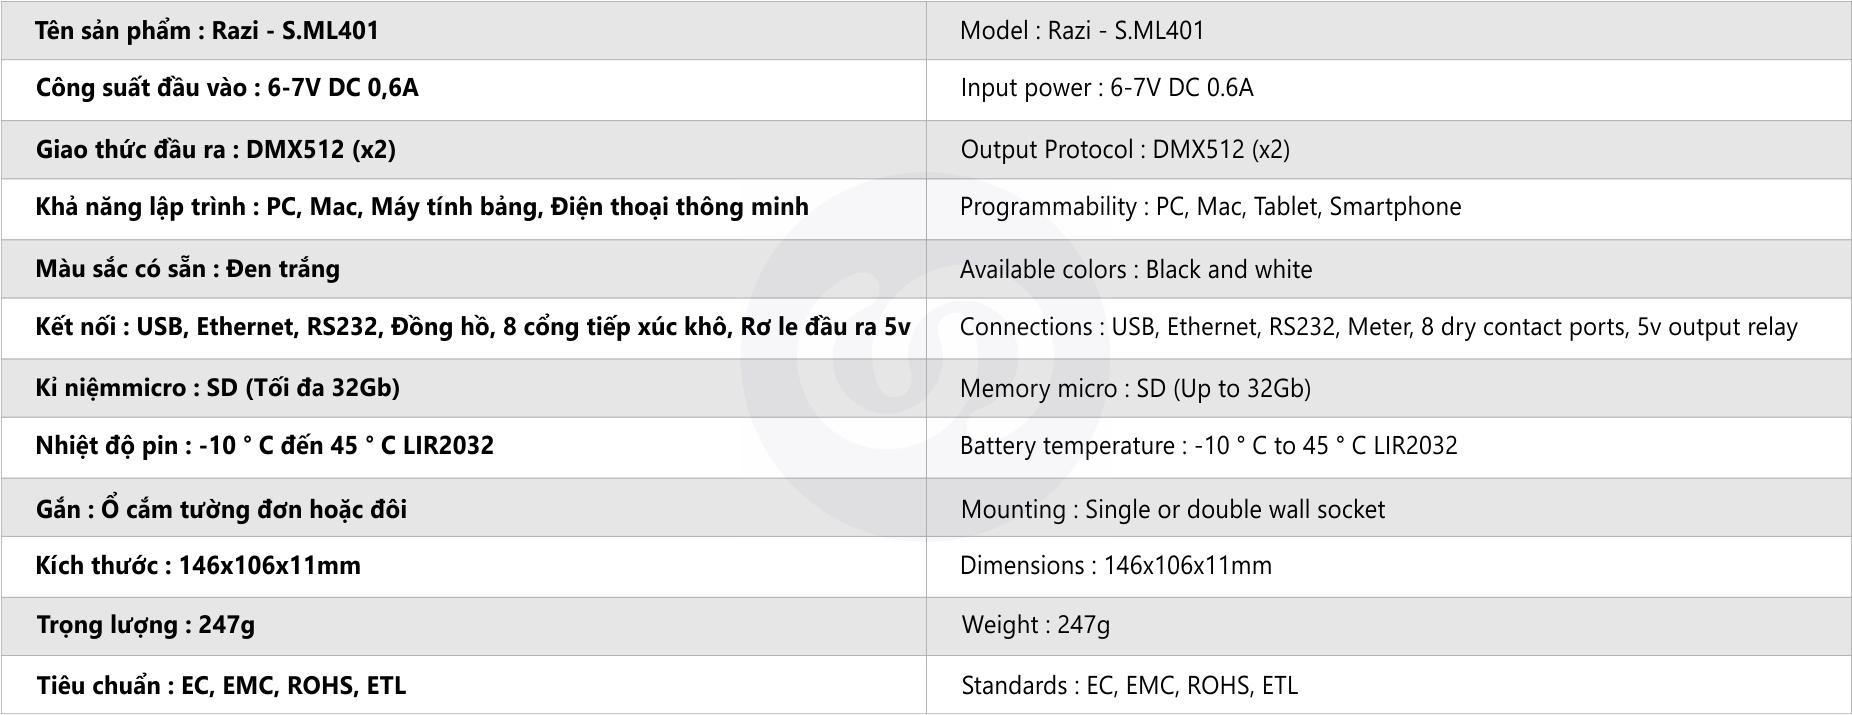Click the Battery temperature LIR2032 cell
The height and width of the screenshot is (715, 1852).
click(x=1208, y=446)
